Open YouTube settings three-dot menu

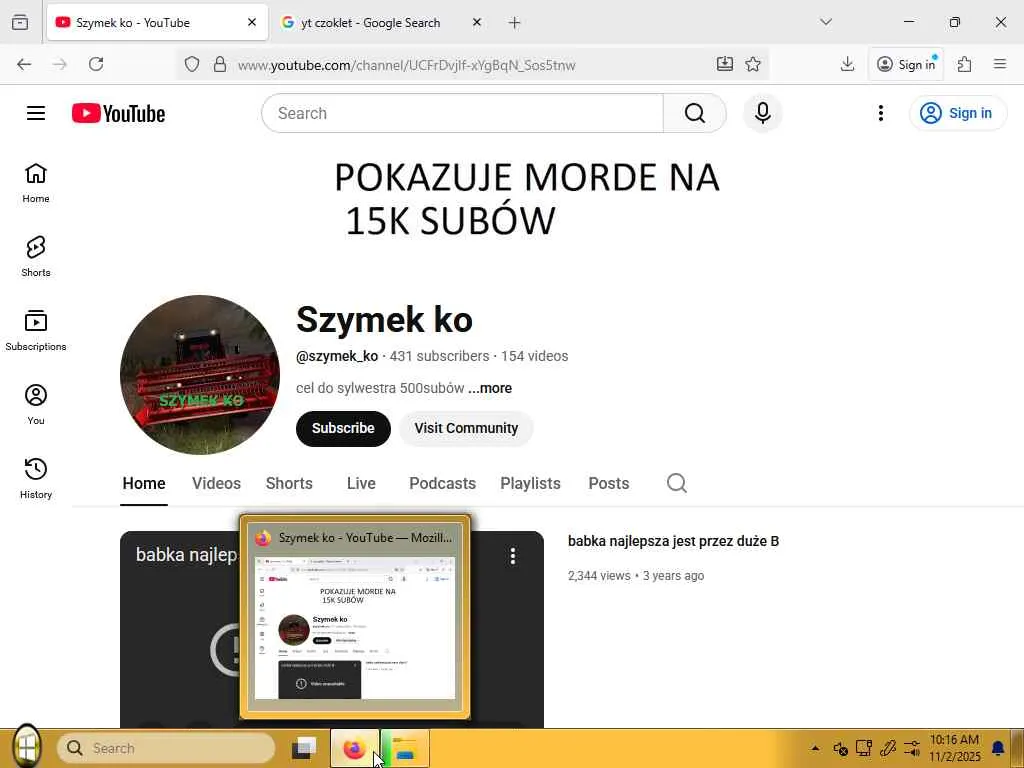(x=880, y=113)
